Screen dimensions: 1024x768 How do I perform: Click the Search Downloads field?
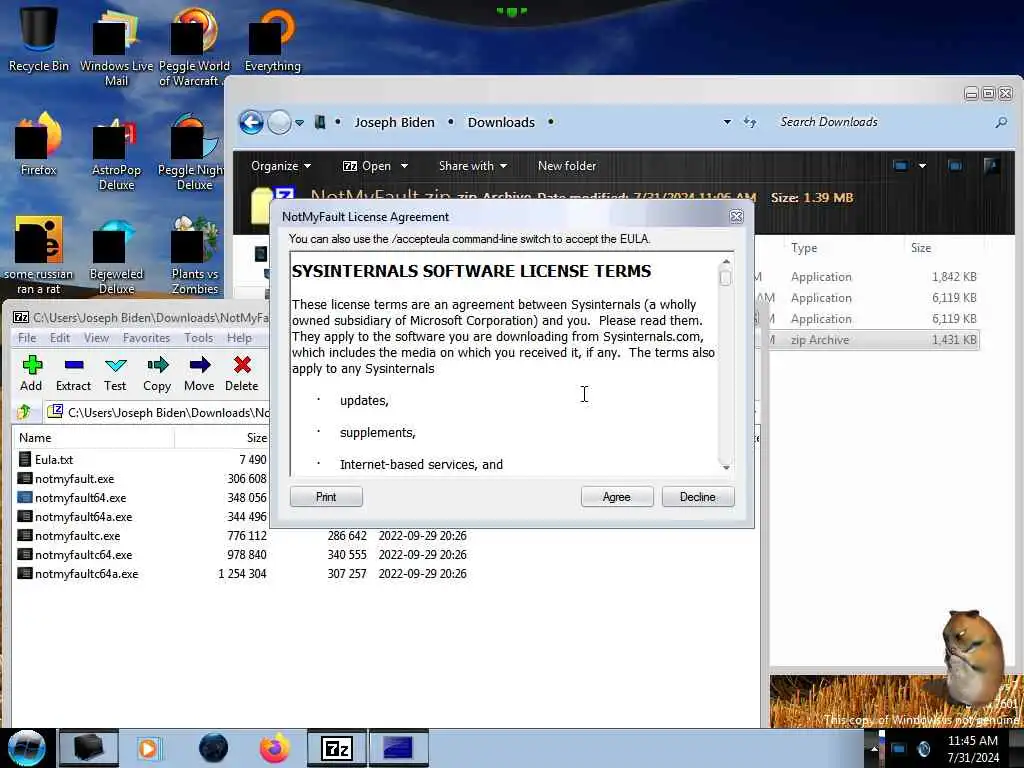click(885, 122)
